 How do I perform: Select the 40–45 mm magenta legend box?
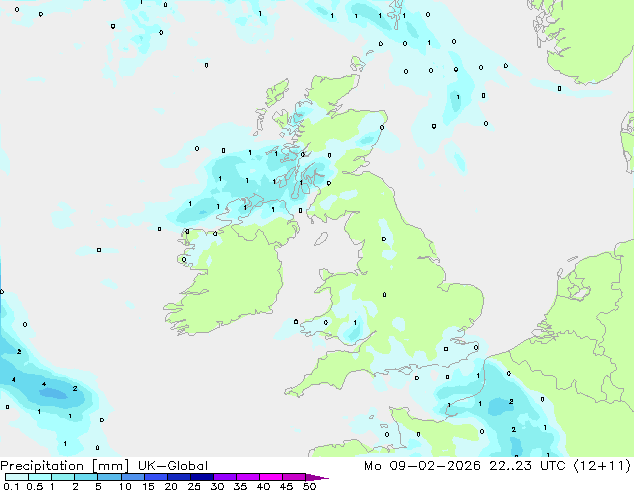click(x=271, y=477)
